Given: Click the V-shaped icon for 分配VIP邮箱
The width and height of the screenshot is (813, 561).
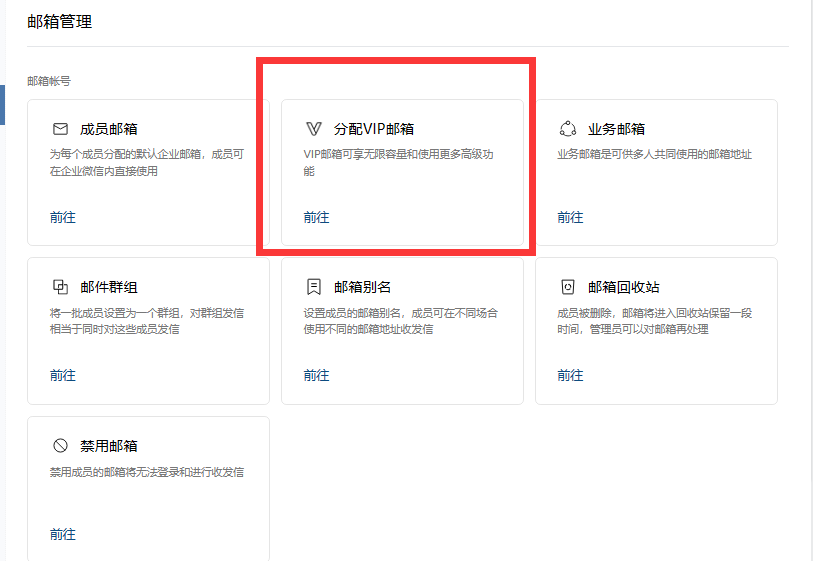Looking at the screenshot, I should point(314,129).
